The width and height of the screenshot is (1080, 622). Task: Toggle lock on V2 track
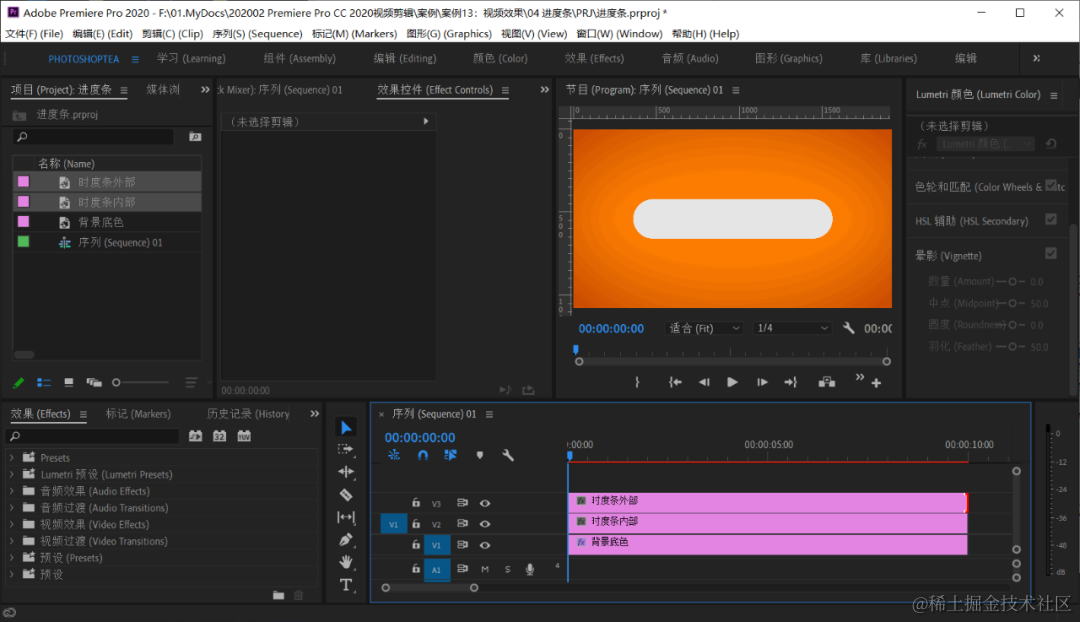point(416,523)
